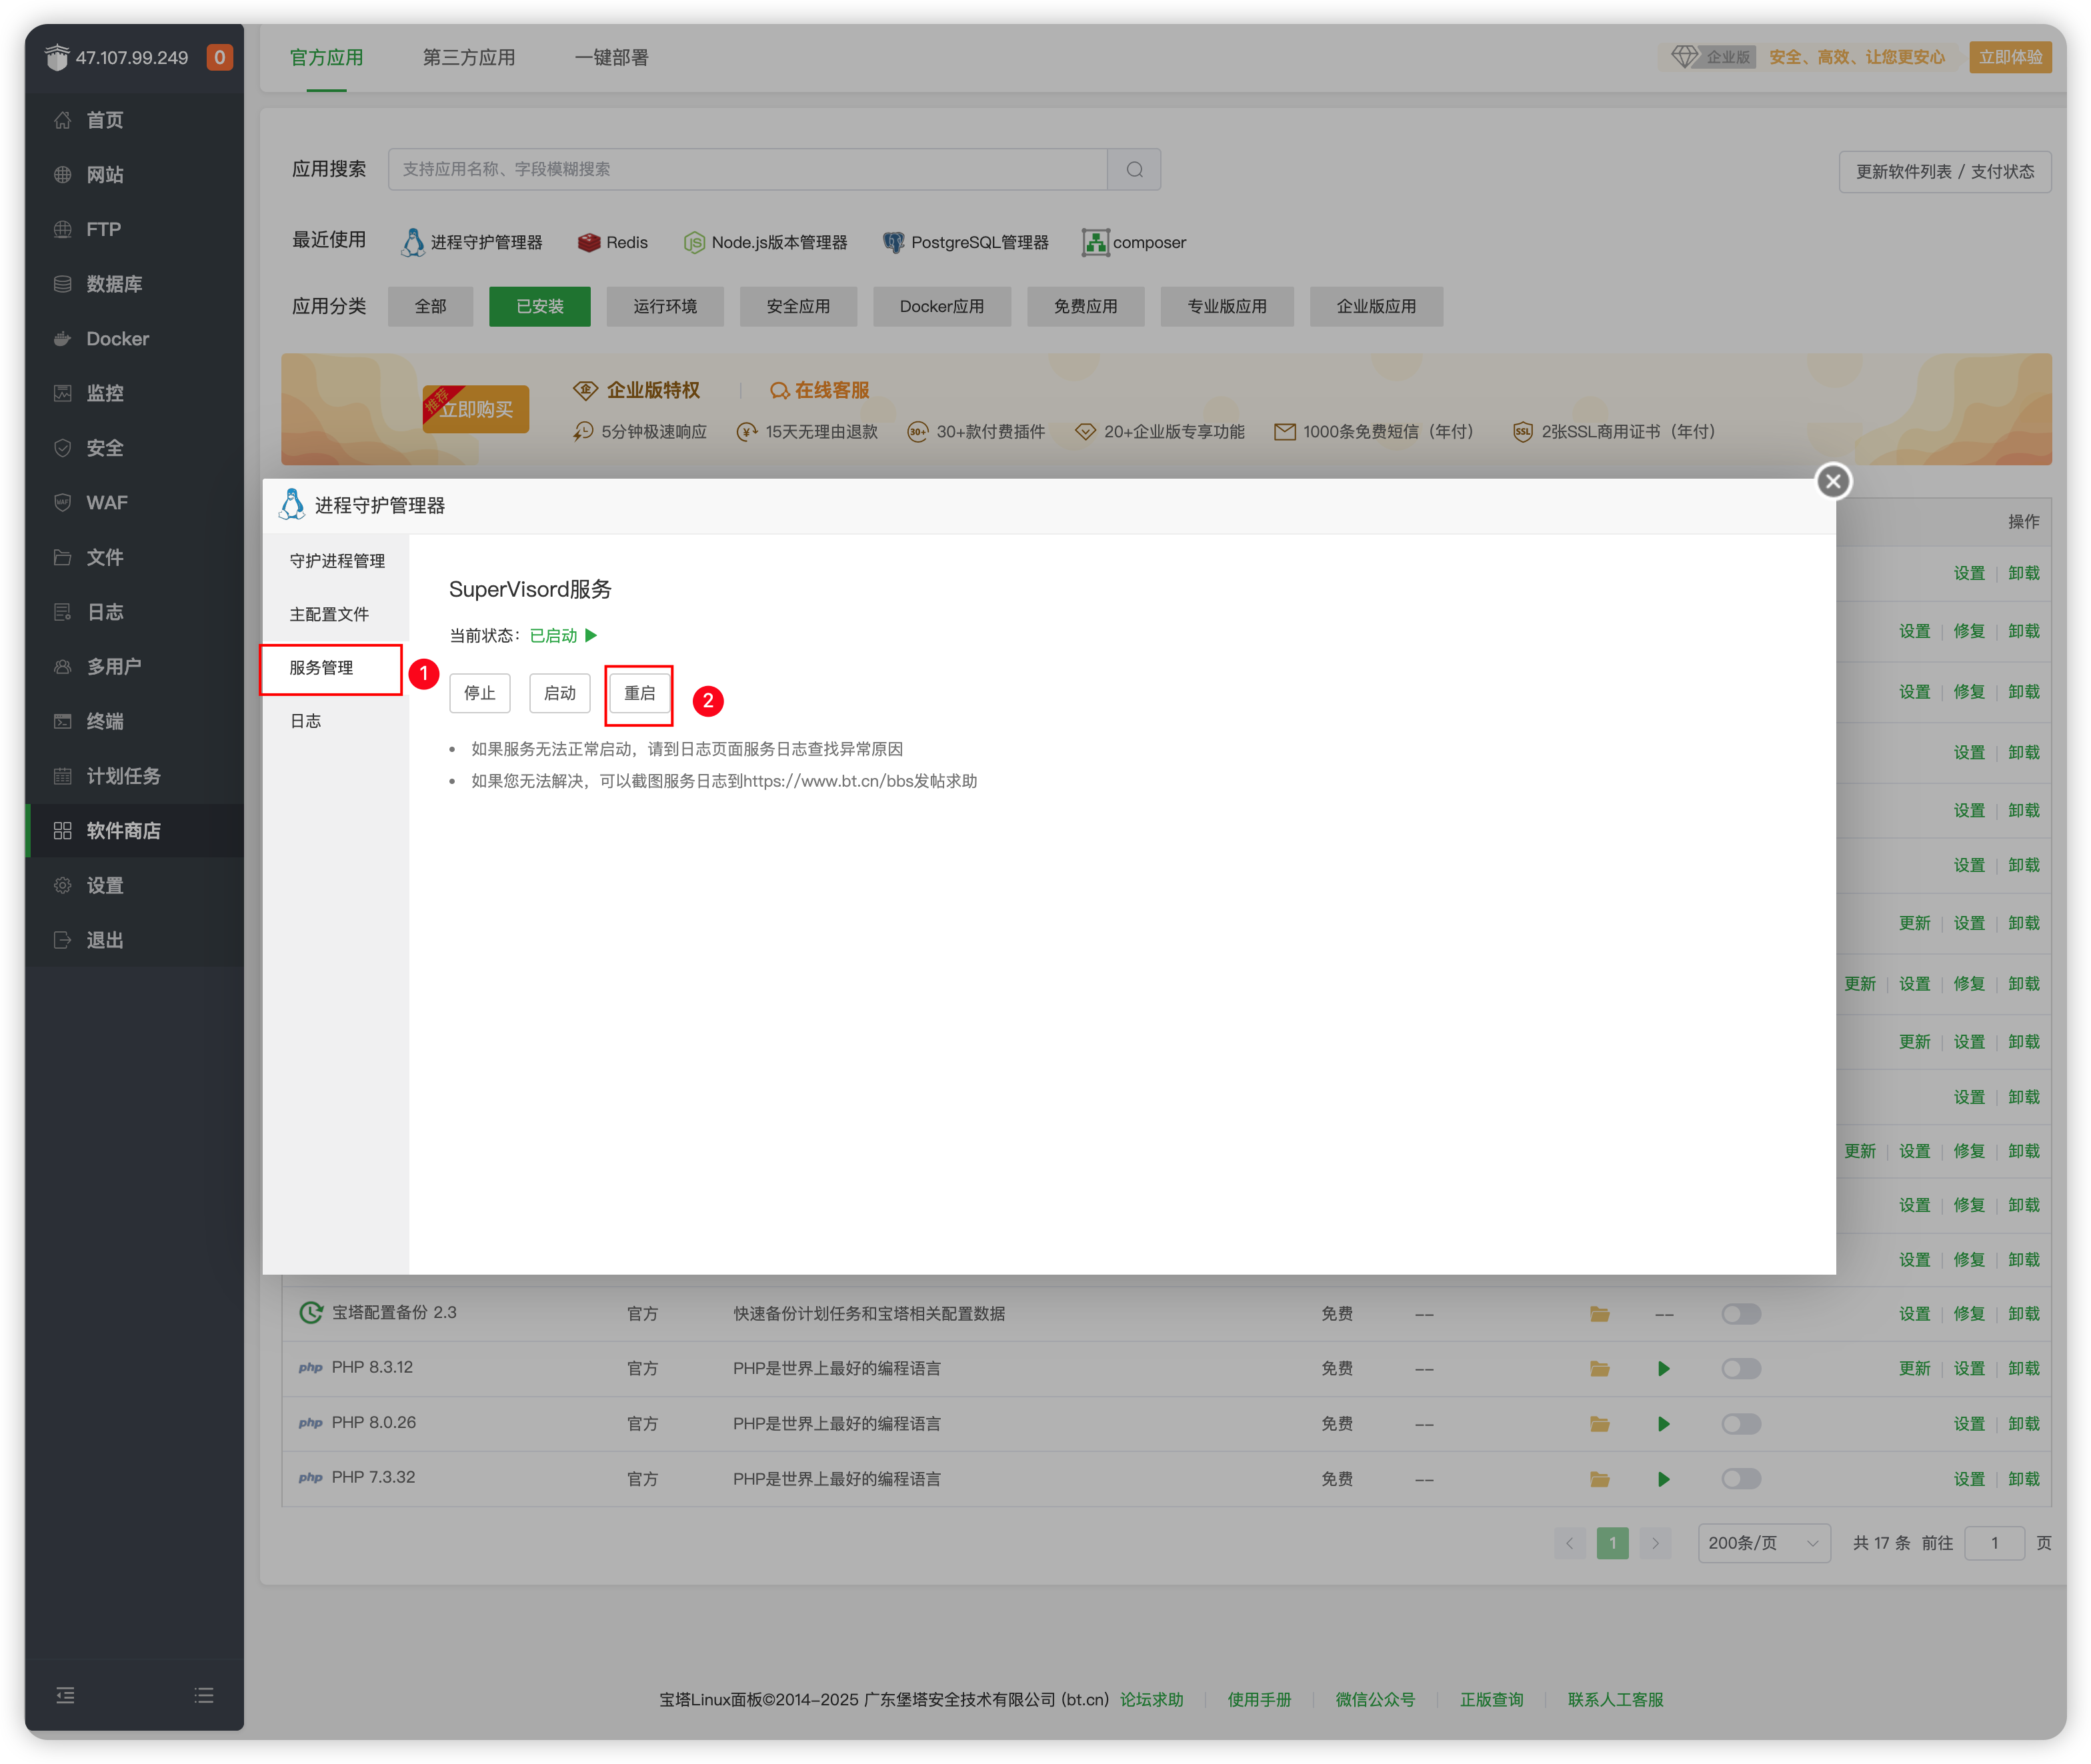Open Docker in the left sidebar

click(x=117, y=339)
